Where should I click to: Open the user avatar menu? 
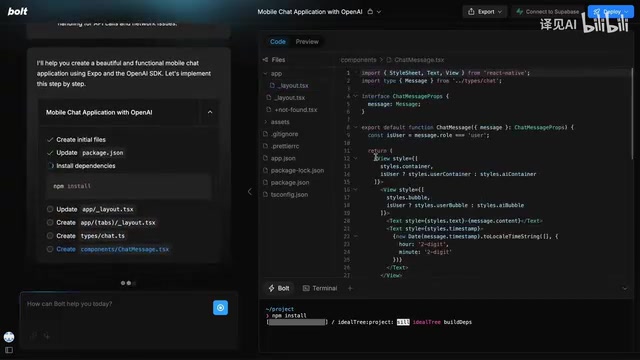[9, 337]
